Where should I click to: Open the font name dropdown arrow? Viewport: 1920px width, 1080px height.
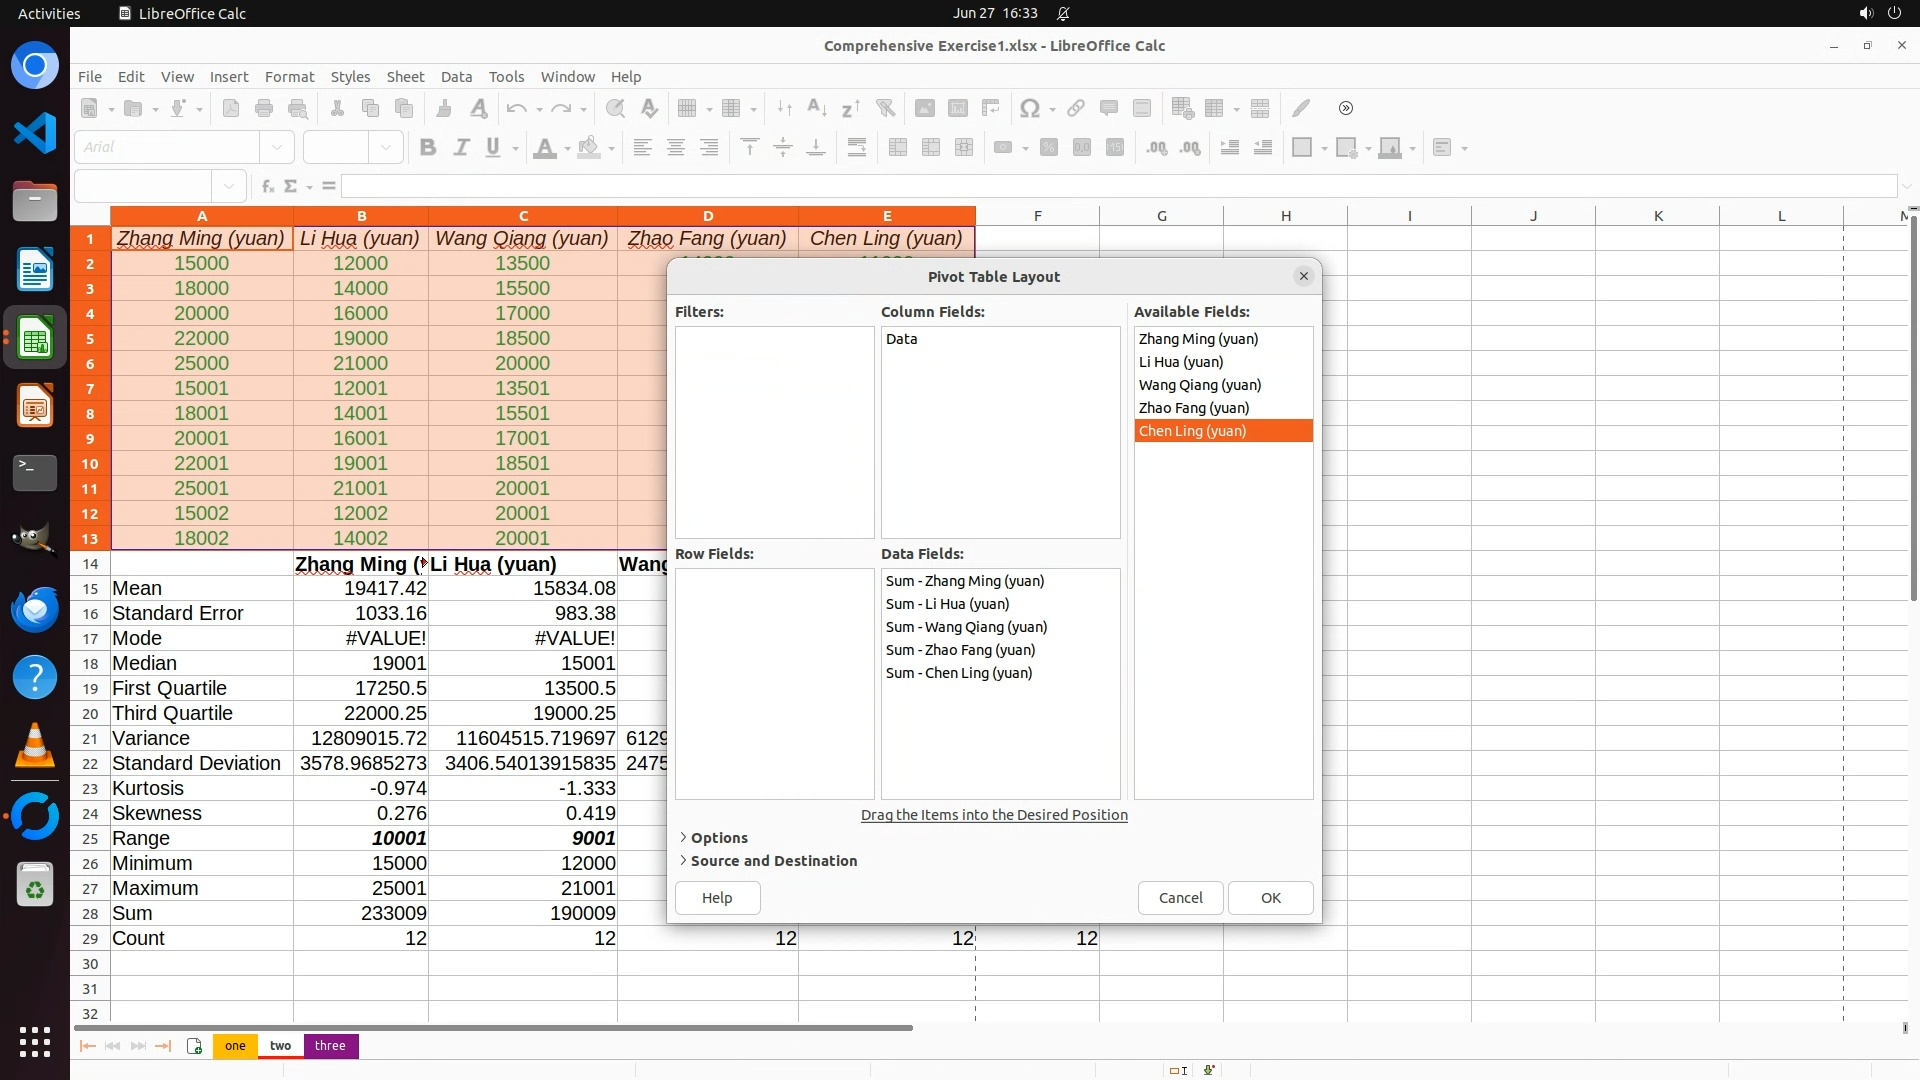point(277,147)
